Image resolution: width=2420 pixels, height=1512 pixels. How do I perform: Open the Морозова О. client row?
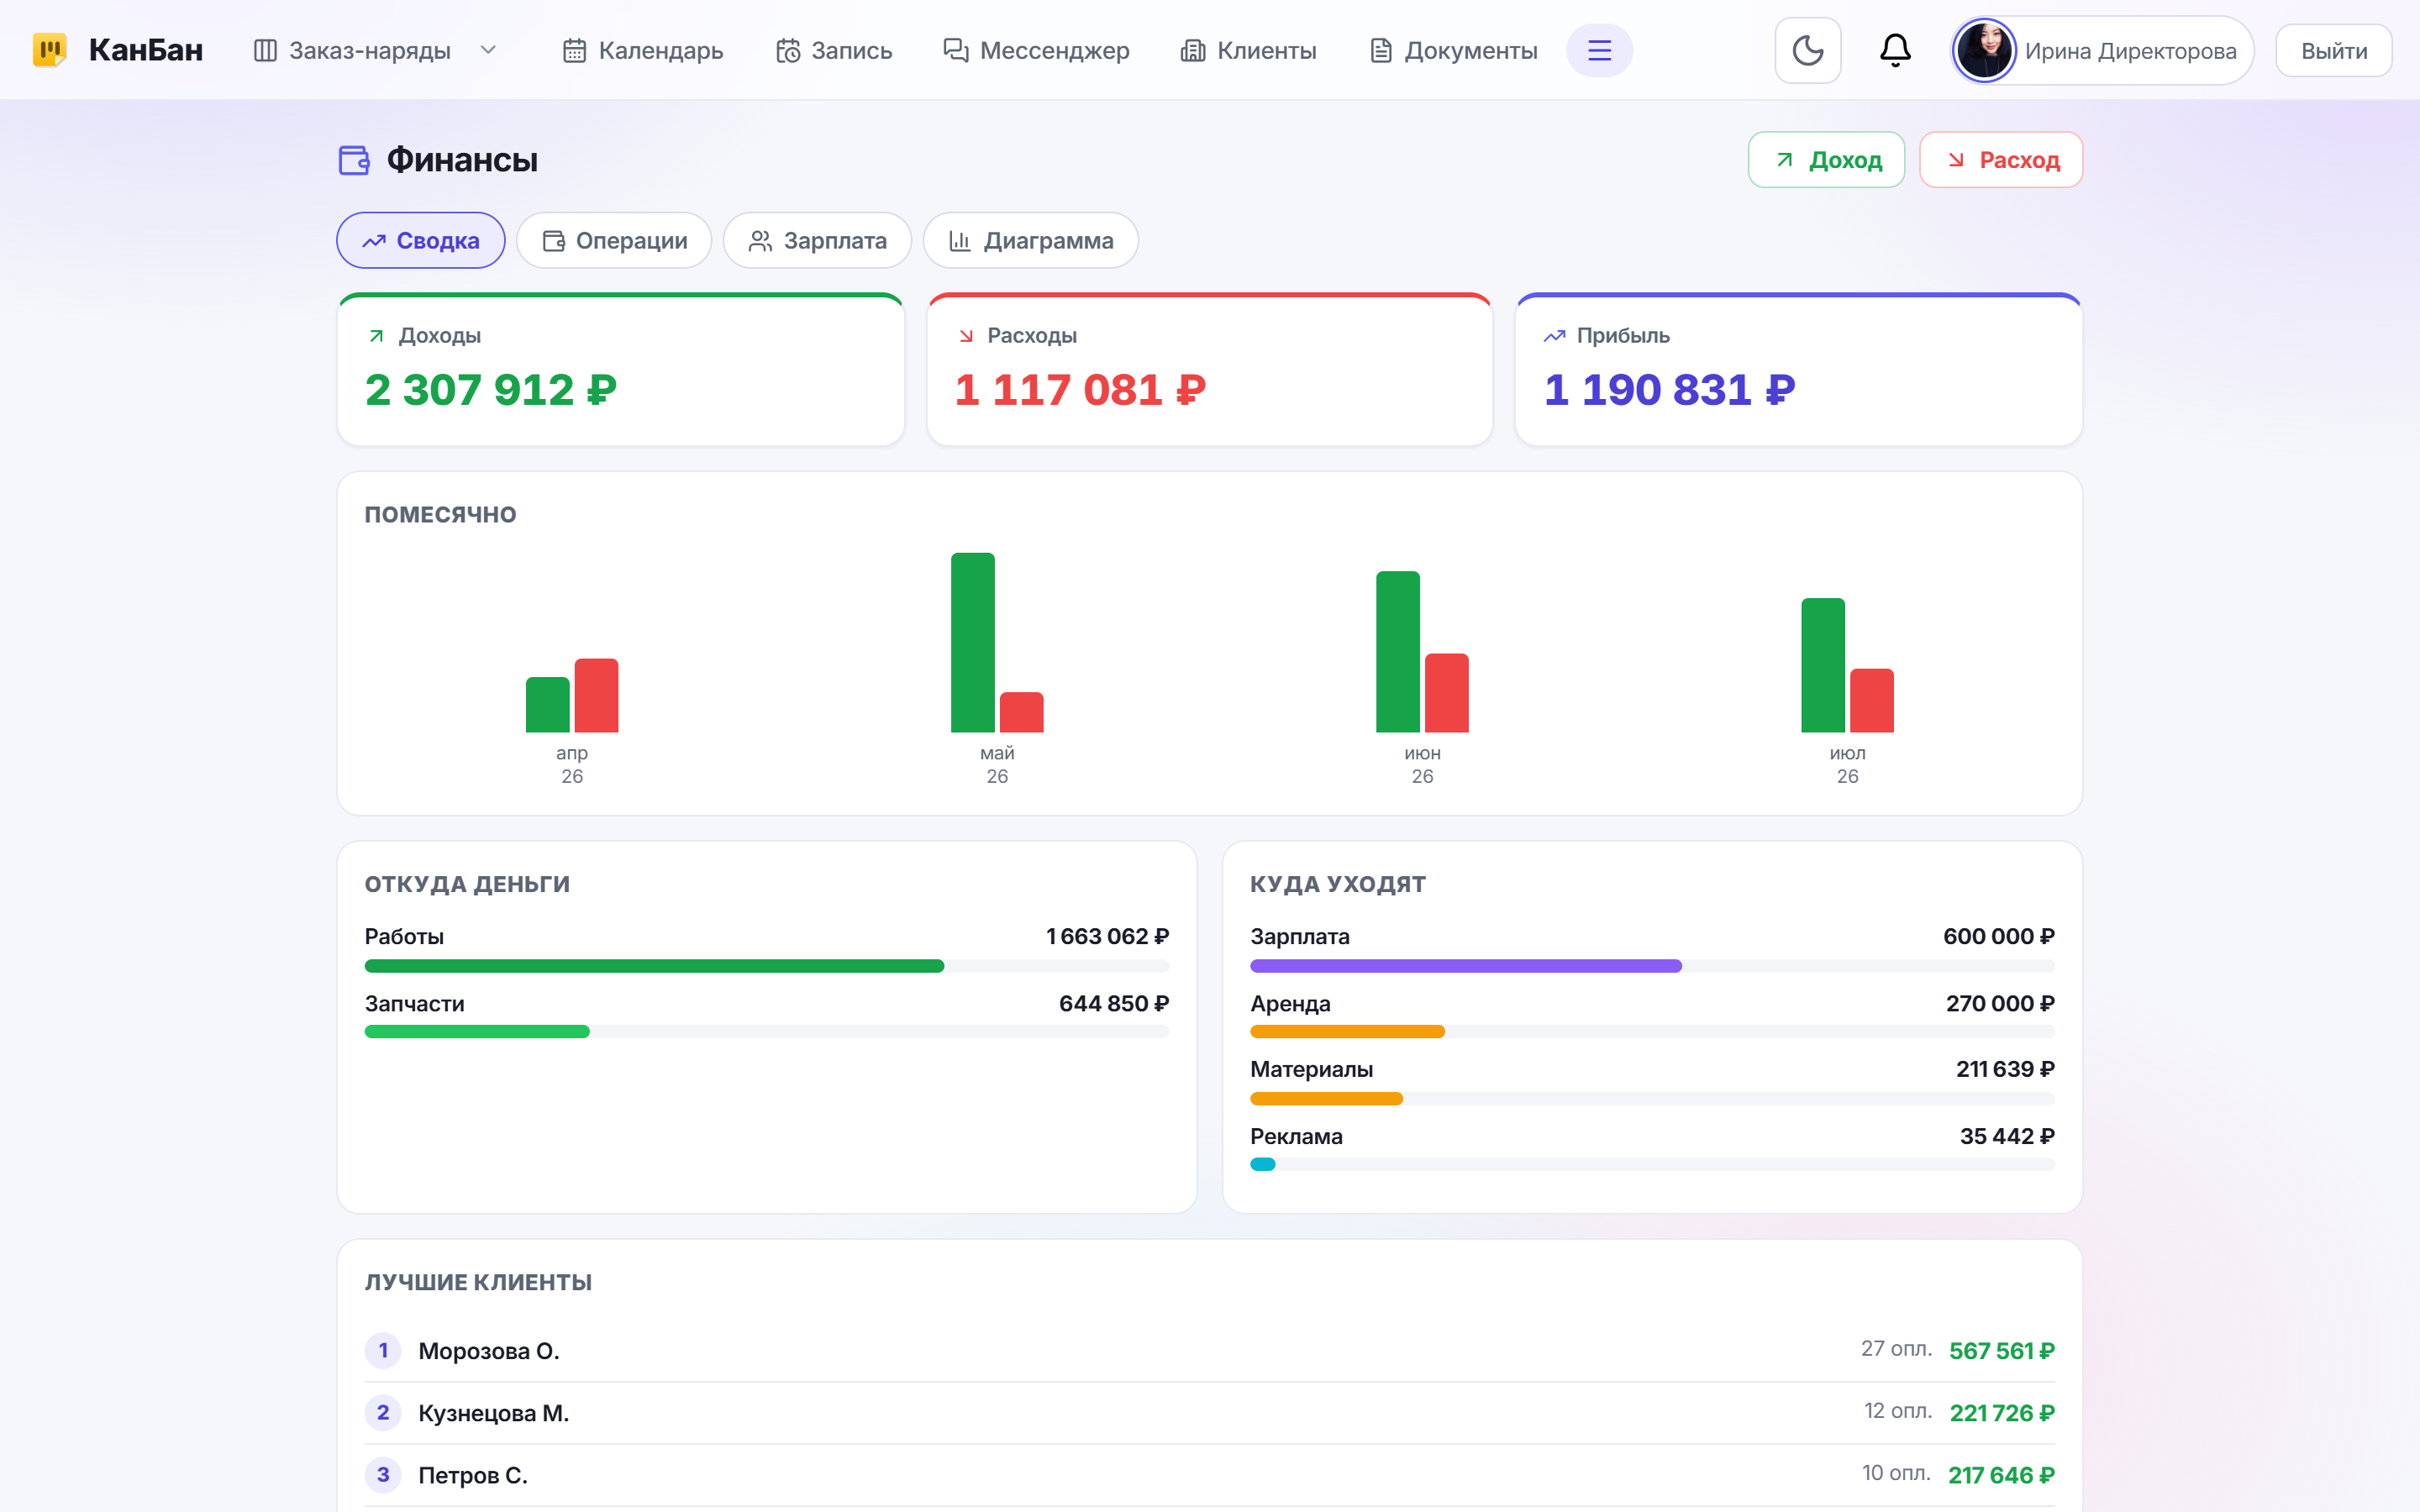[x=1209, y=1350]
